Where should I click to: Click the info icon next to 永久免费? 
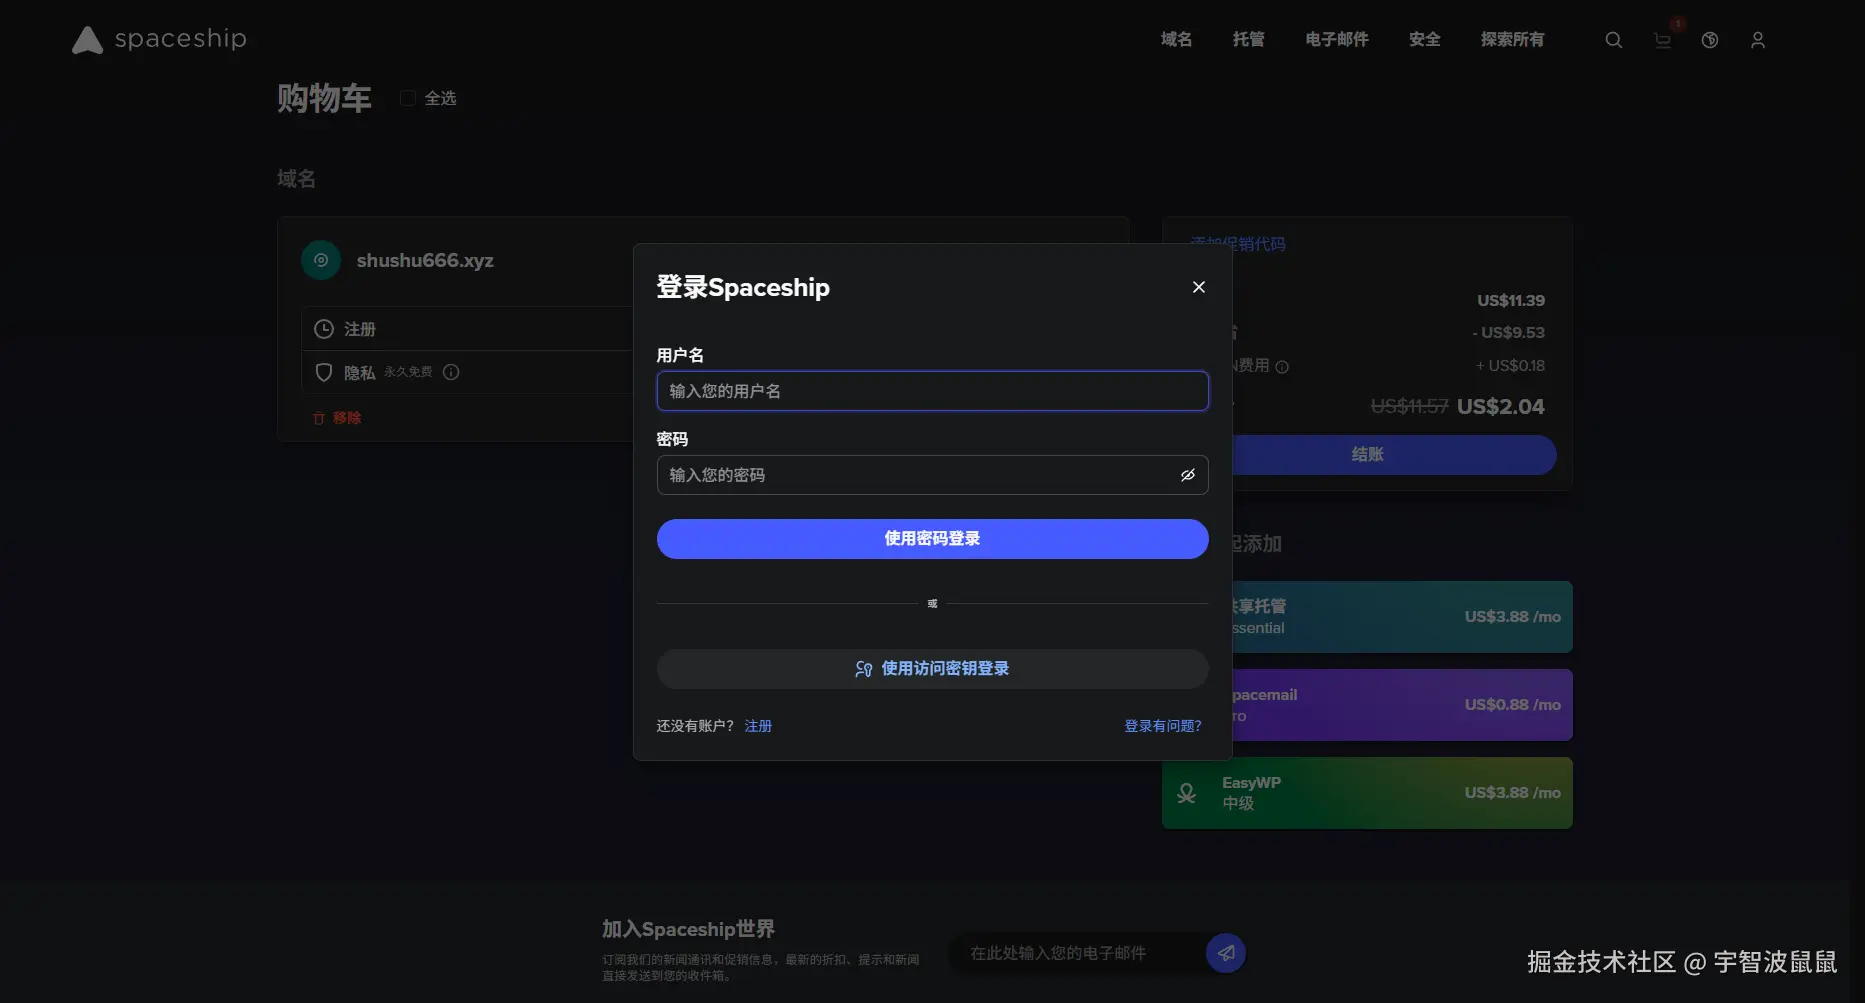click(451, 372)
